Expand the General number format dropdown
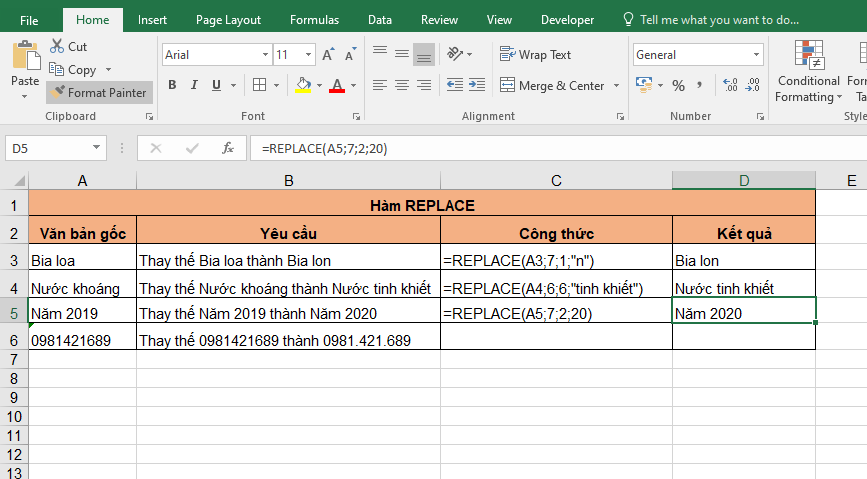Viewport: 867px width, 479px height. (755, 55)
